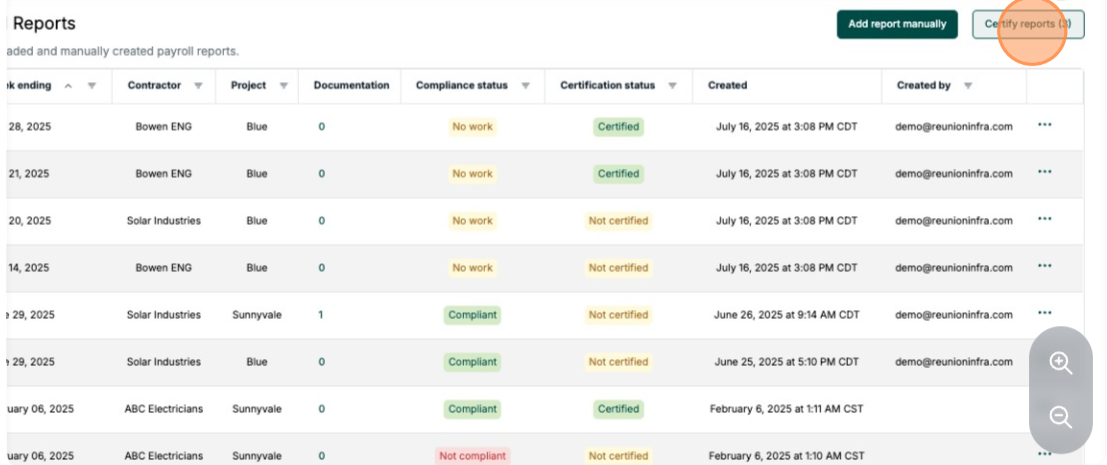
Task: Open documentation count 1 for Solar Industries Sunnyvale
Action: (x=321, y=315)
